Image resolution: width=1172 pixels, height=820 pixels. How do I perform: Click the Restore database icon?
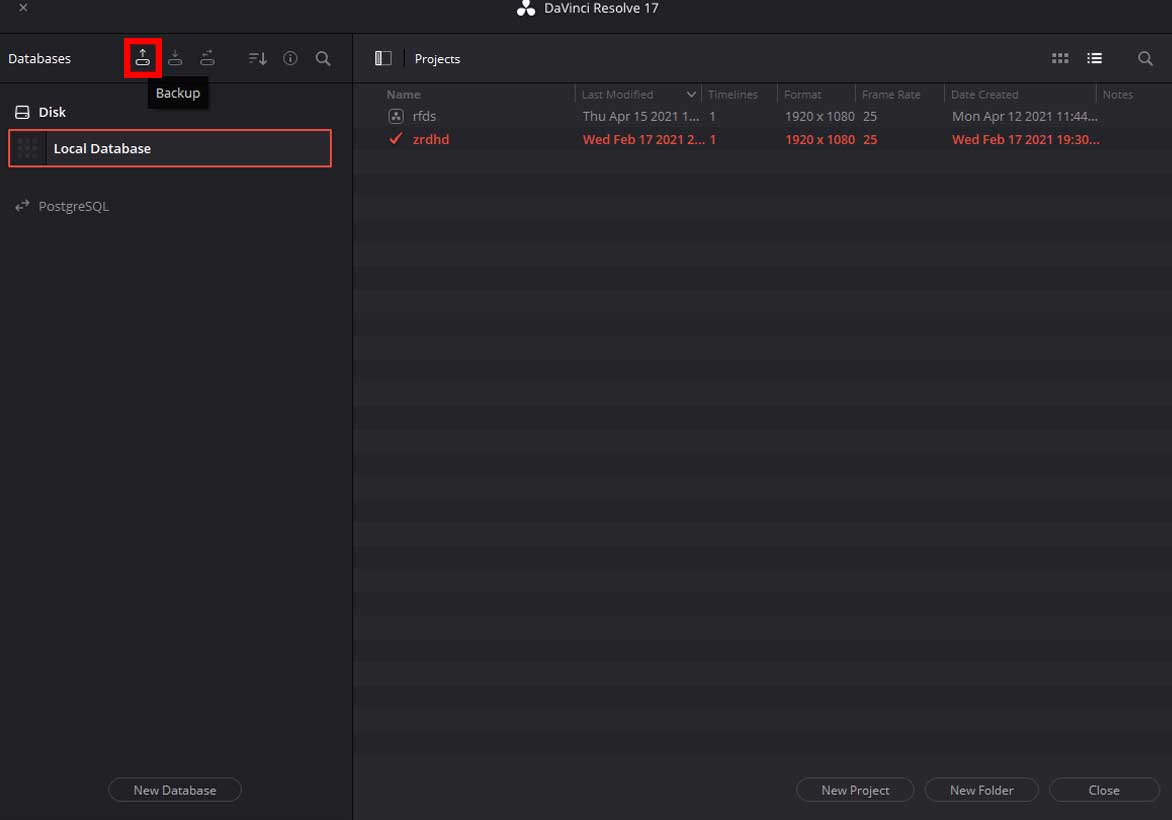[x=175, y=58]
